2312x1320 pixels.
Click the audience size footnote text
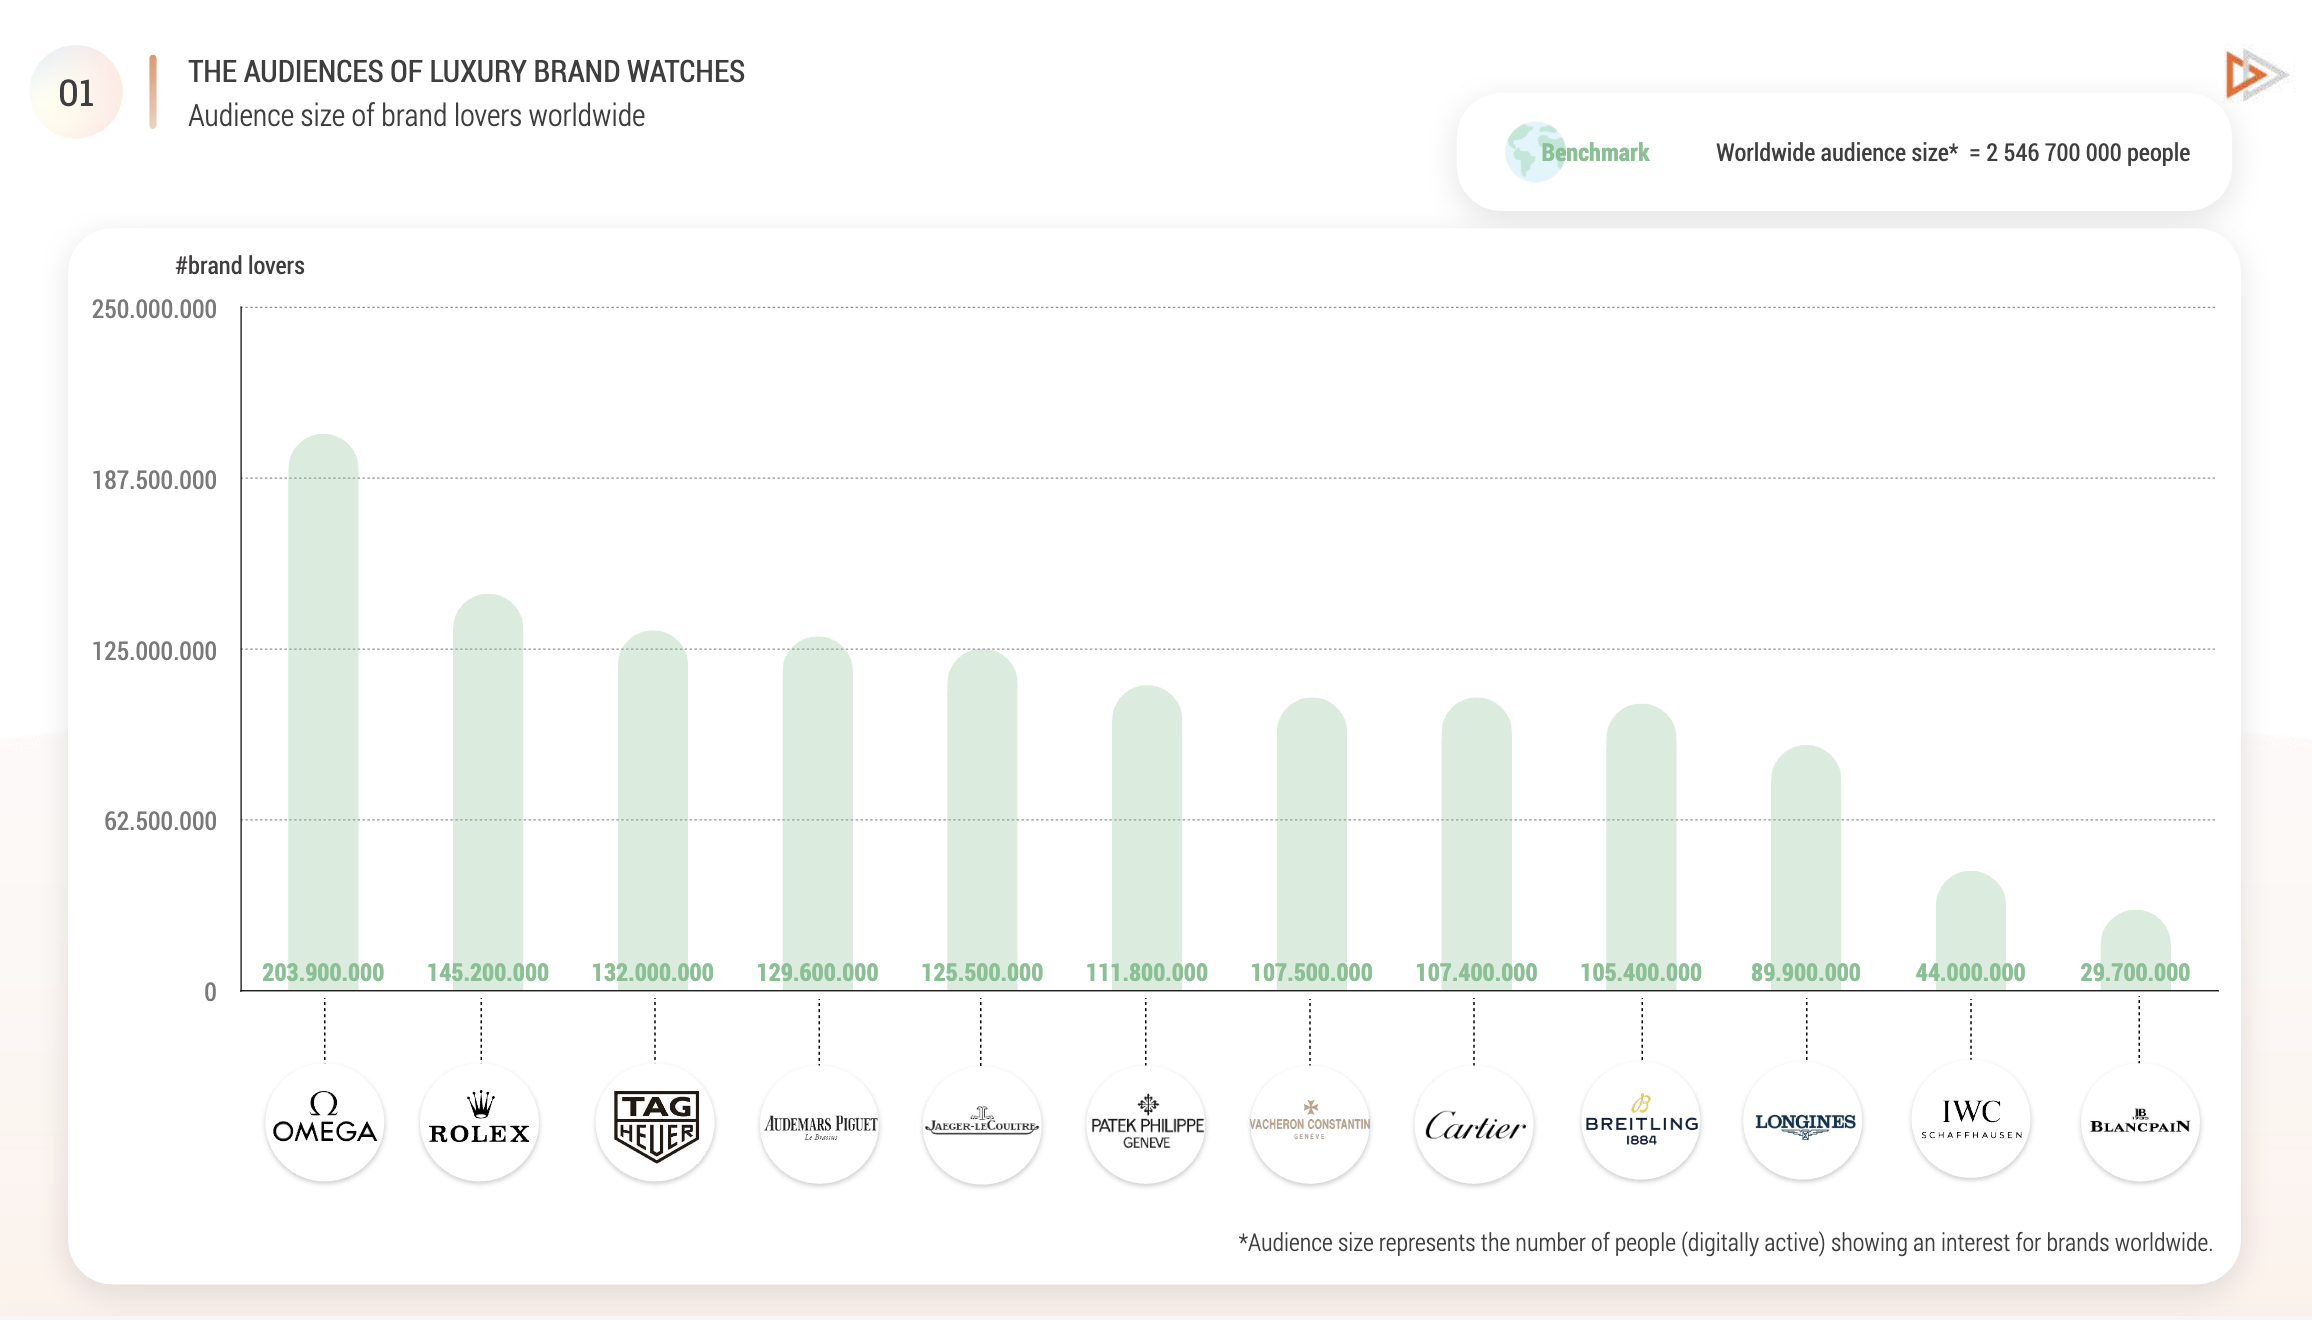[1725, 1243]
